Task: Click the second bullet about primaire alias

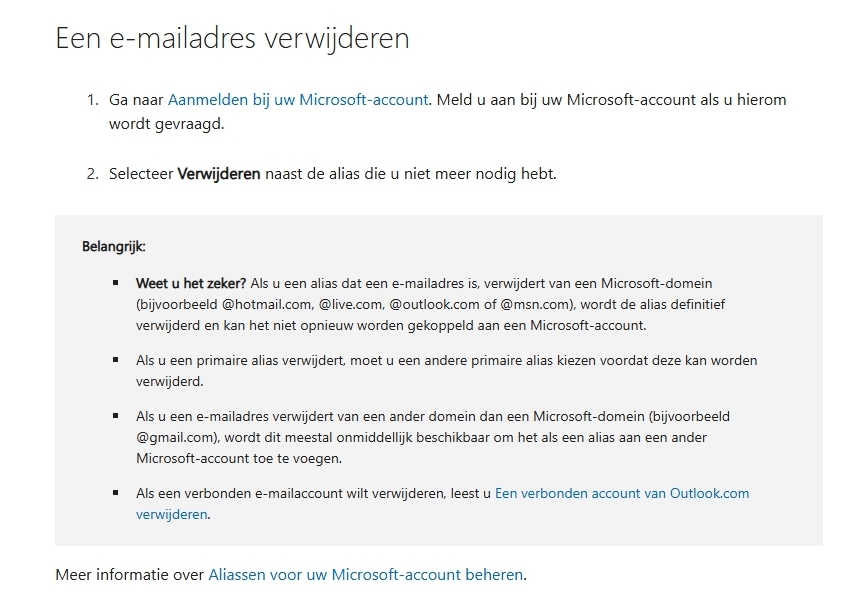Action: [x=446, y=371]
